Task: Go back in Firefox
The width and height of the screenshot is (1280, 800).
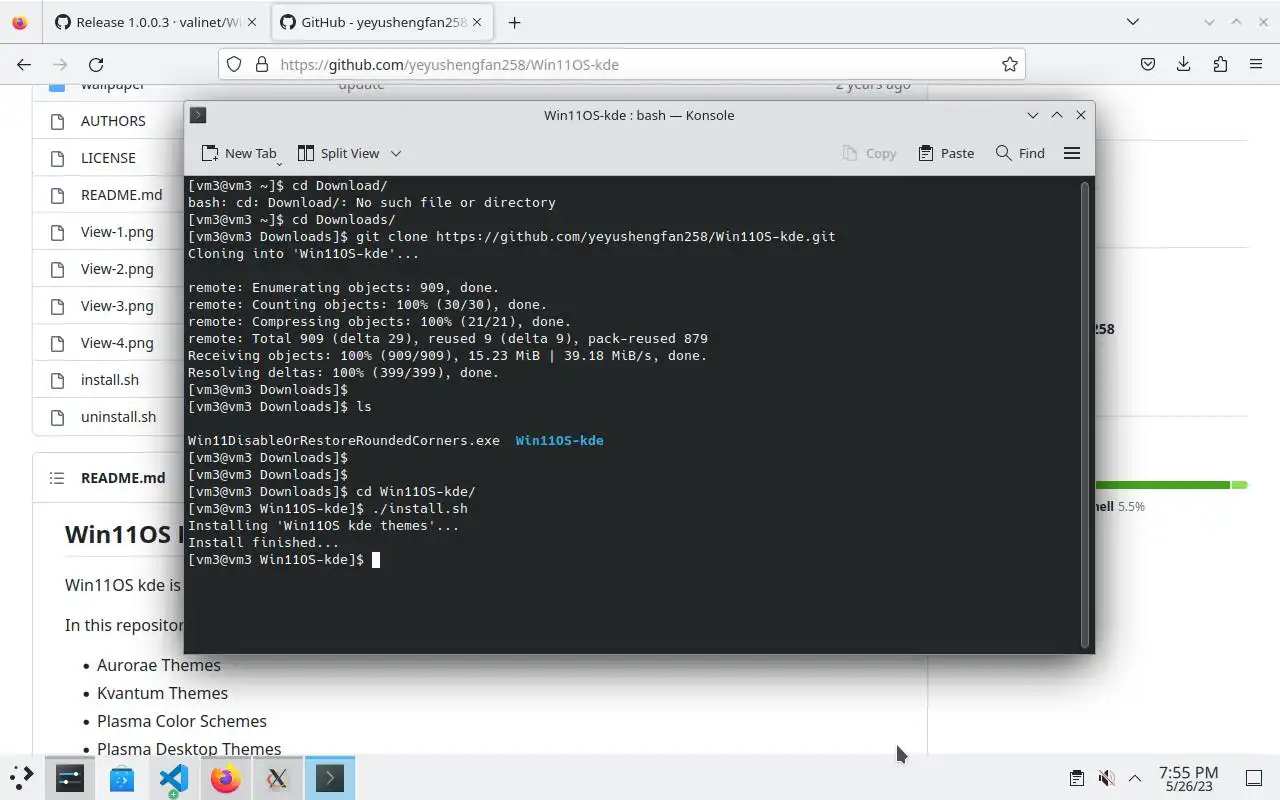Action: 24,64
